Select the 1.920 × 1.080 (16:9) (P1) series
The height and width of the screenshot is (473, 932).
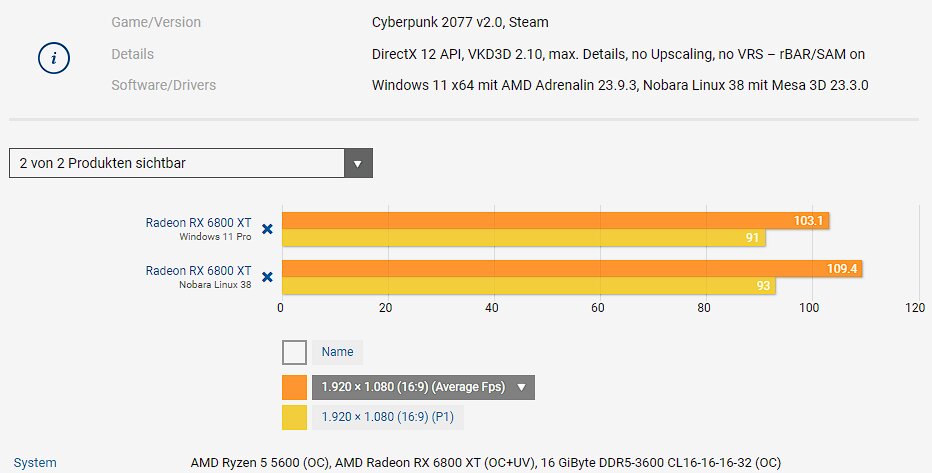[x=388, y=417]
